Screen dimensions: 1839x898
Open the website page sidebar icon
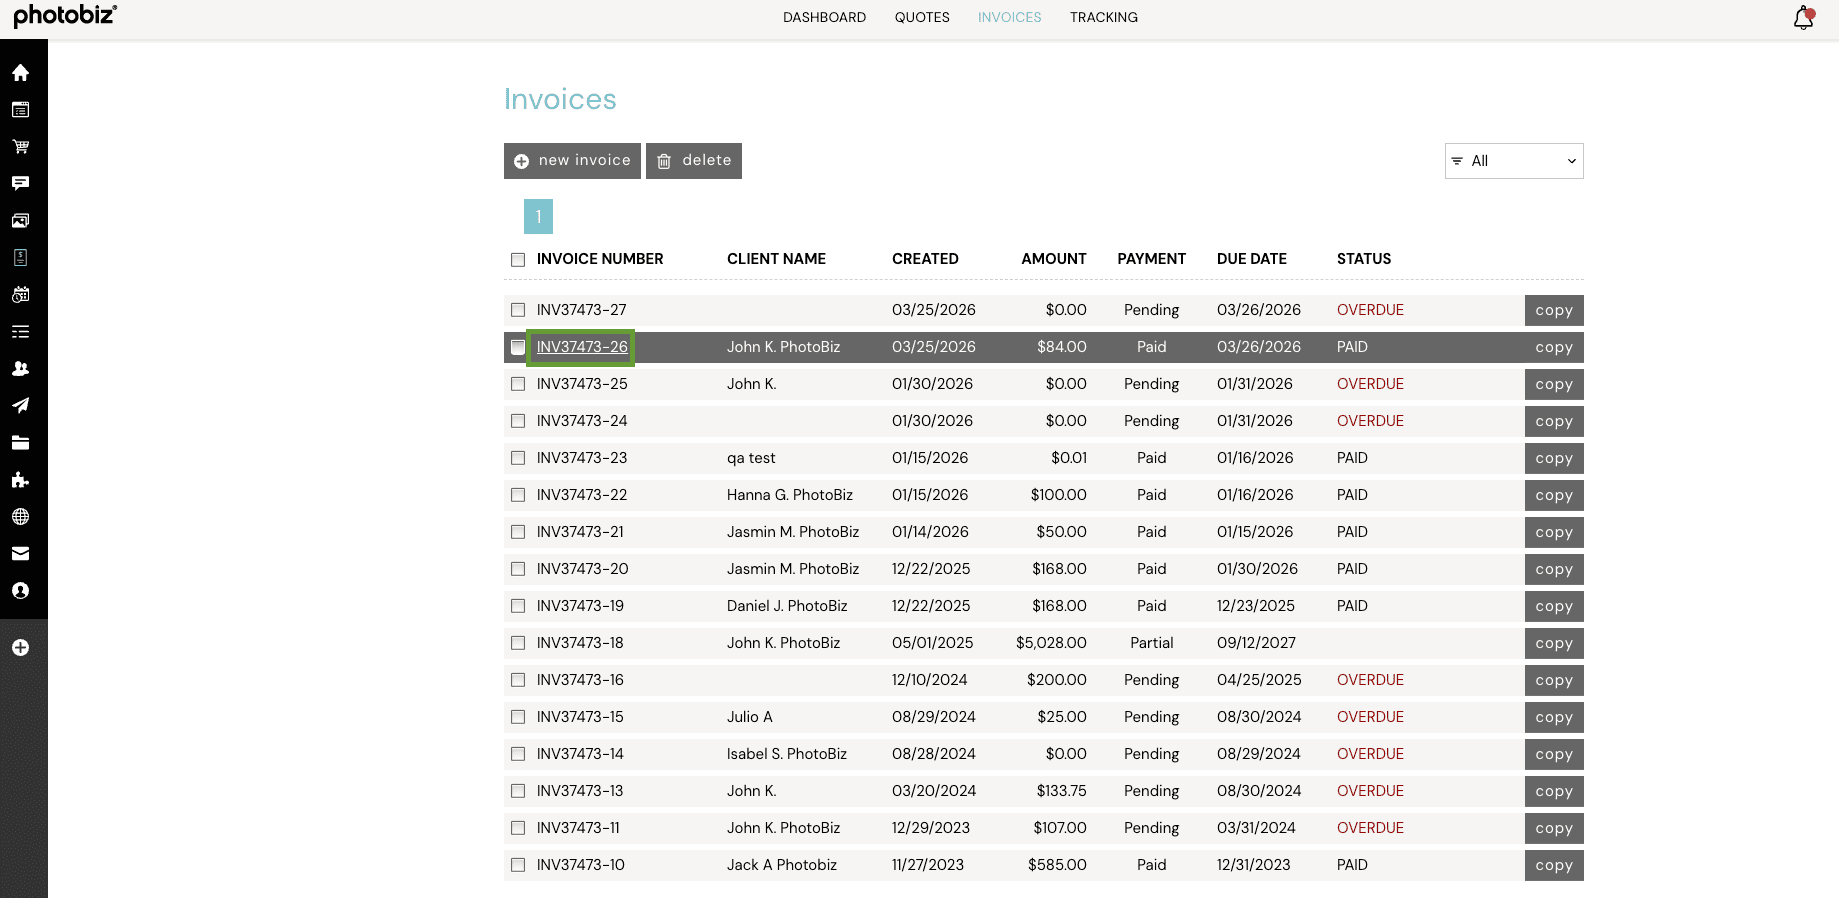(x=20, y=110)
